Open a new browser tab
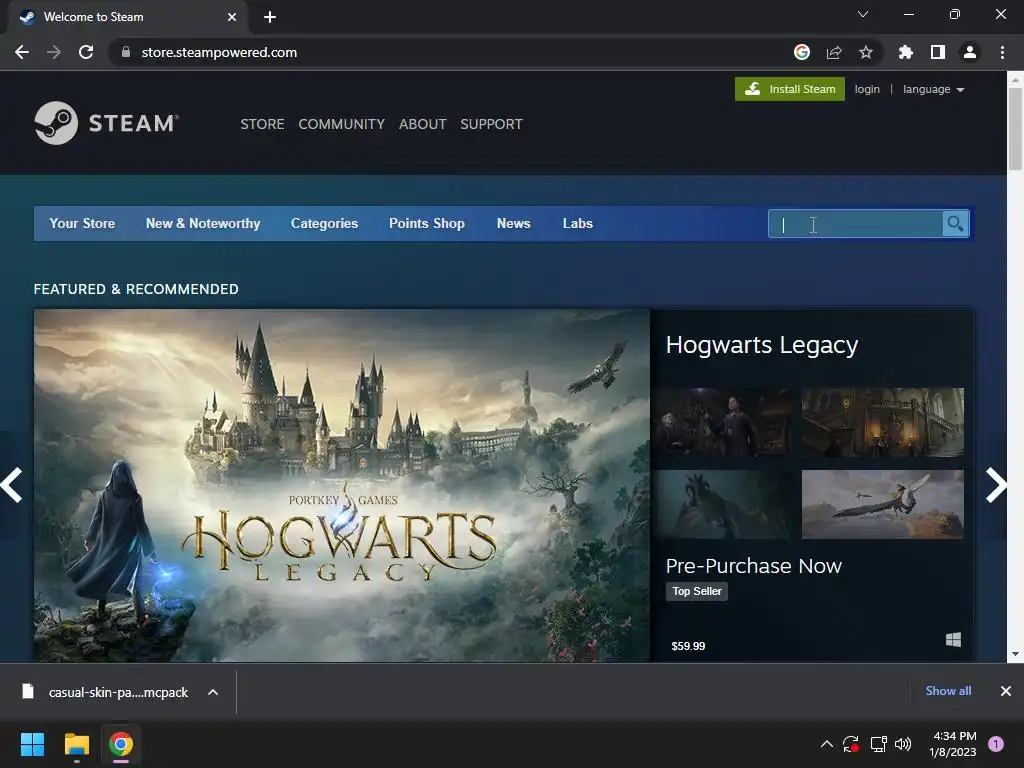Viewport: 1024px width, 768px height. [x=270, y=17]
